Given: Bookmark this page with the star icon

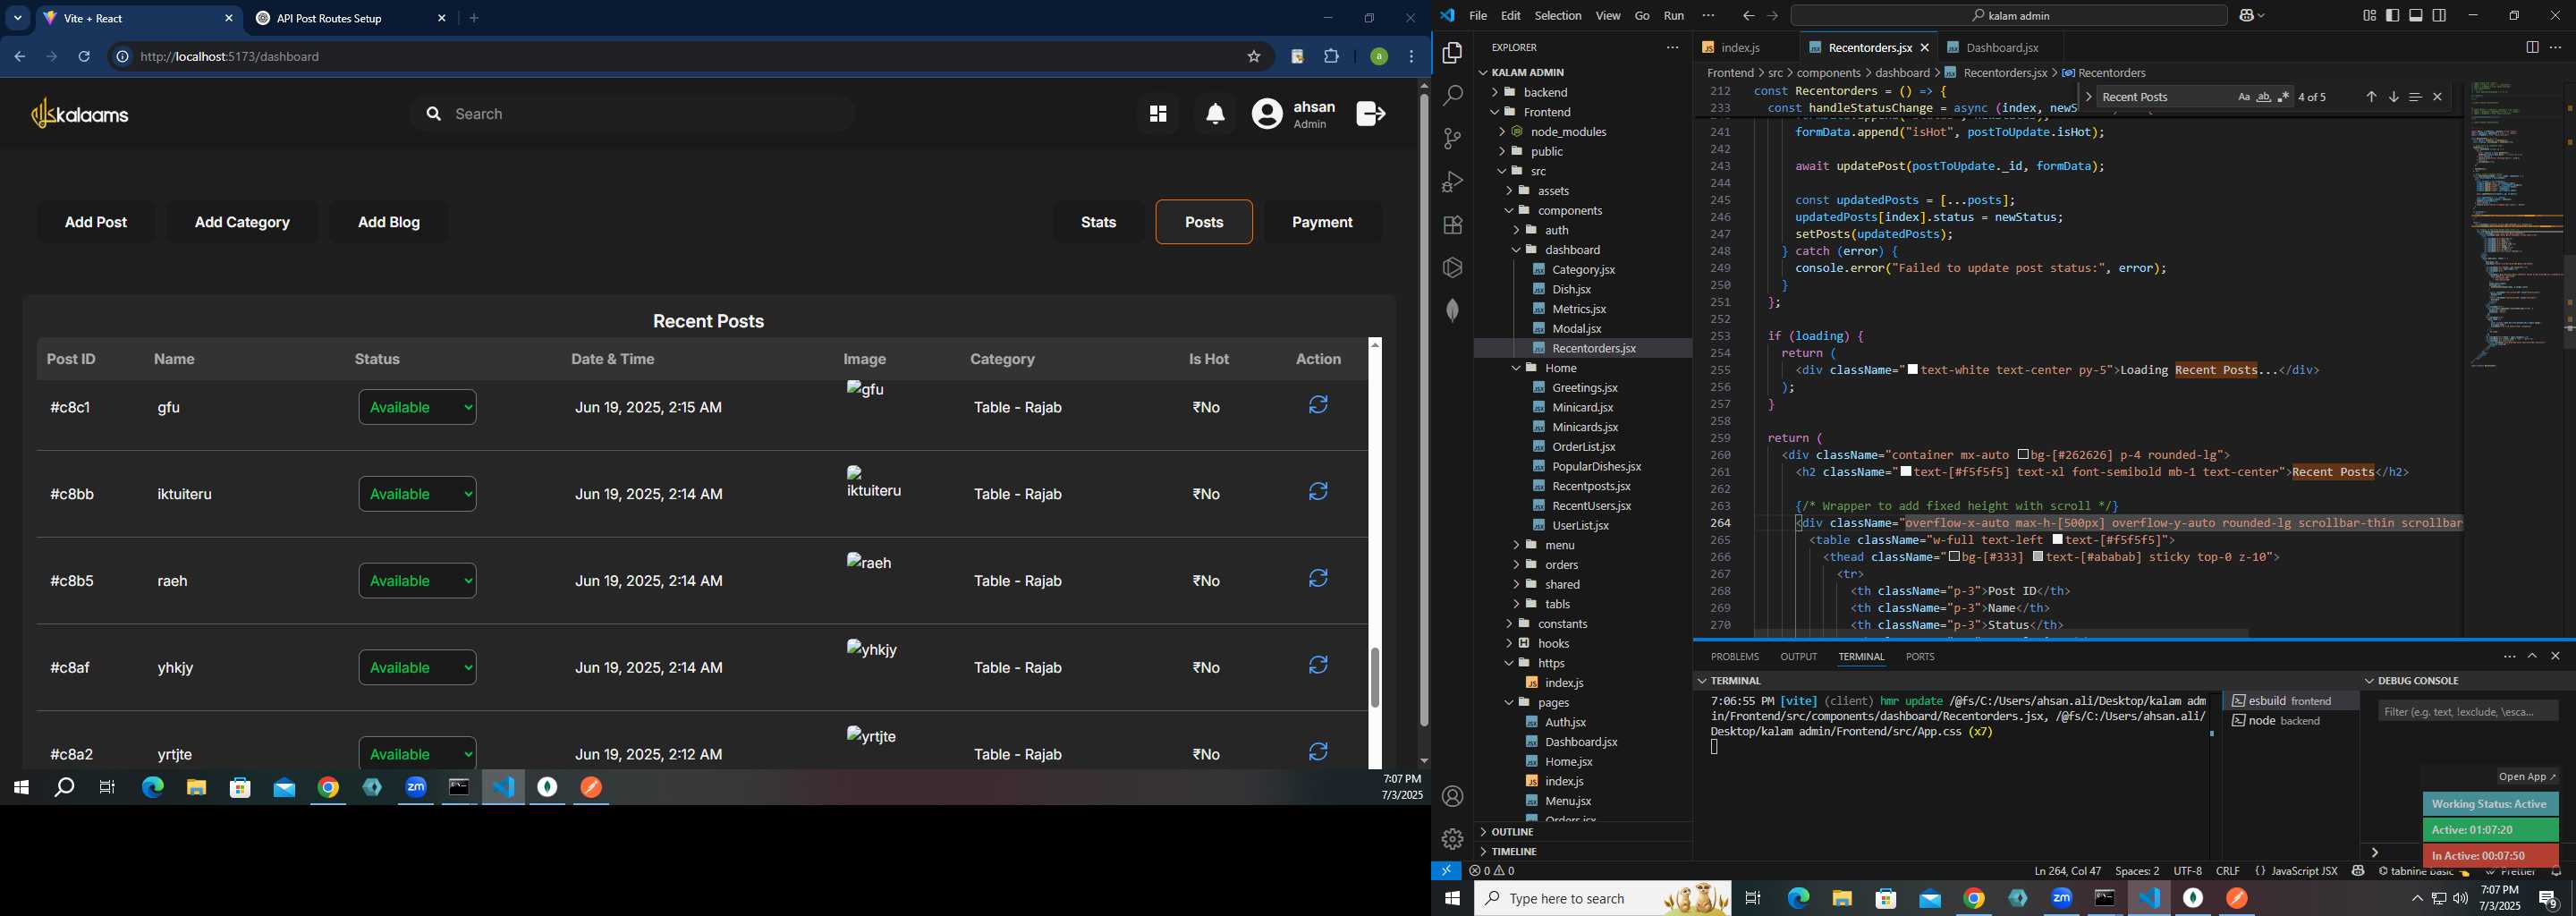Looking at the screenshot, I should click(x=1254, y=57).
